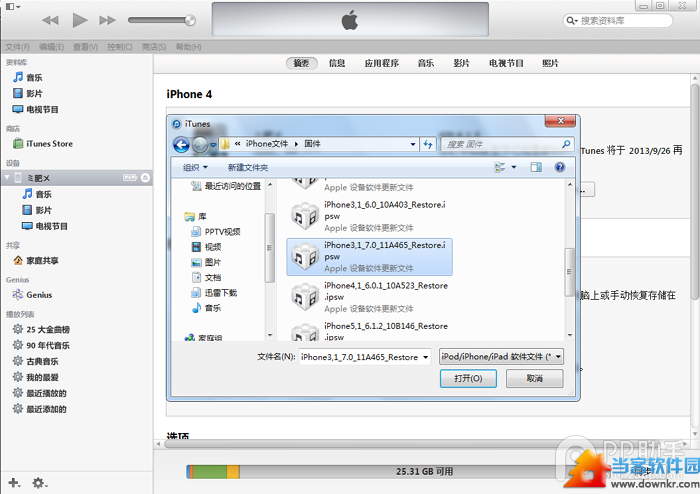Click the refresh folder button
This screenshot has height=494, width=700.
[x=428, y=144]
